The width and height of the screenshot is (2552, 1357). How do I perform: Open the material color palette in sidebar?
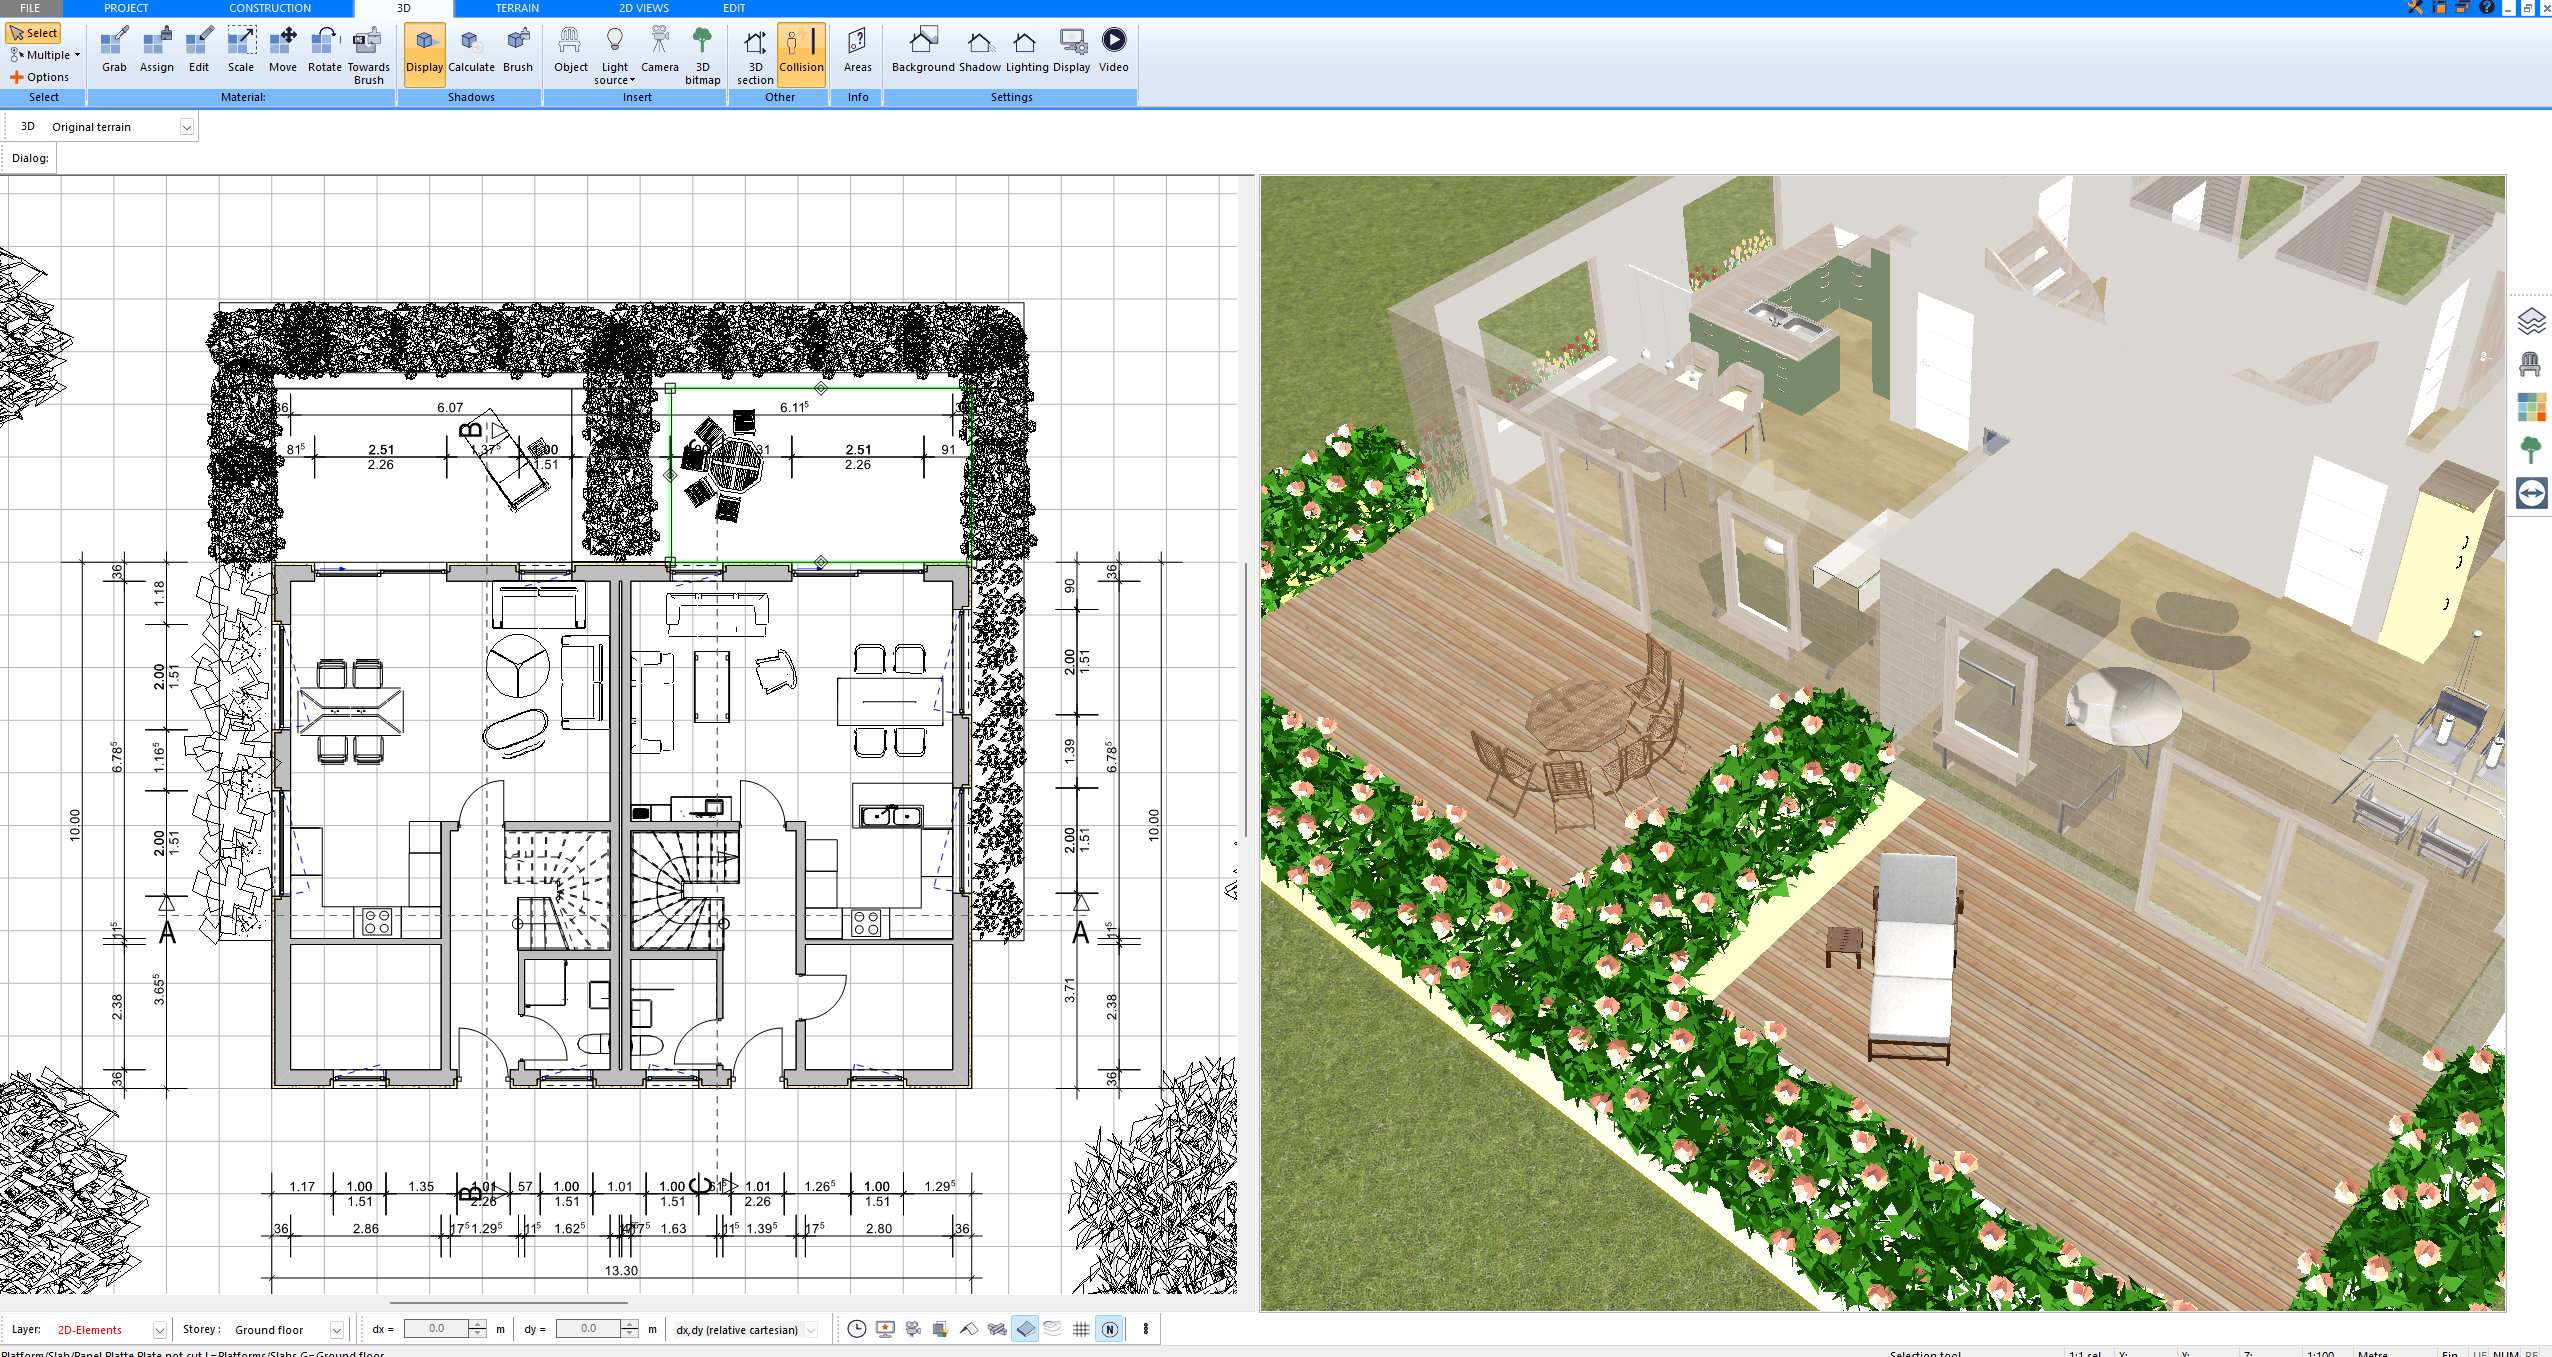tap(2531, 407)
